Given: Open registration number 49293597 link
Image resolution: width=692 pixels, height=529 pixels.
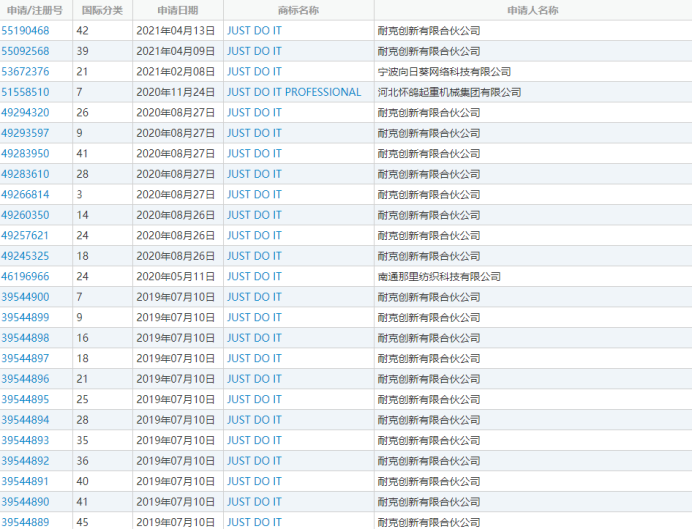Looking at the screenshot, I should click(25, 133).
